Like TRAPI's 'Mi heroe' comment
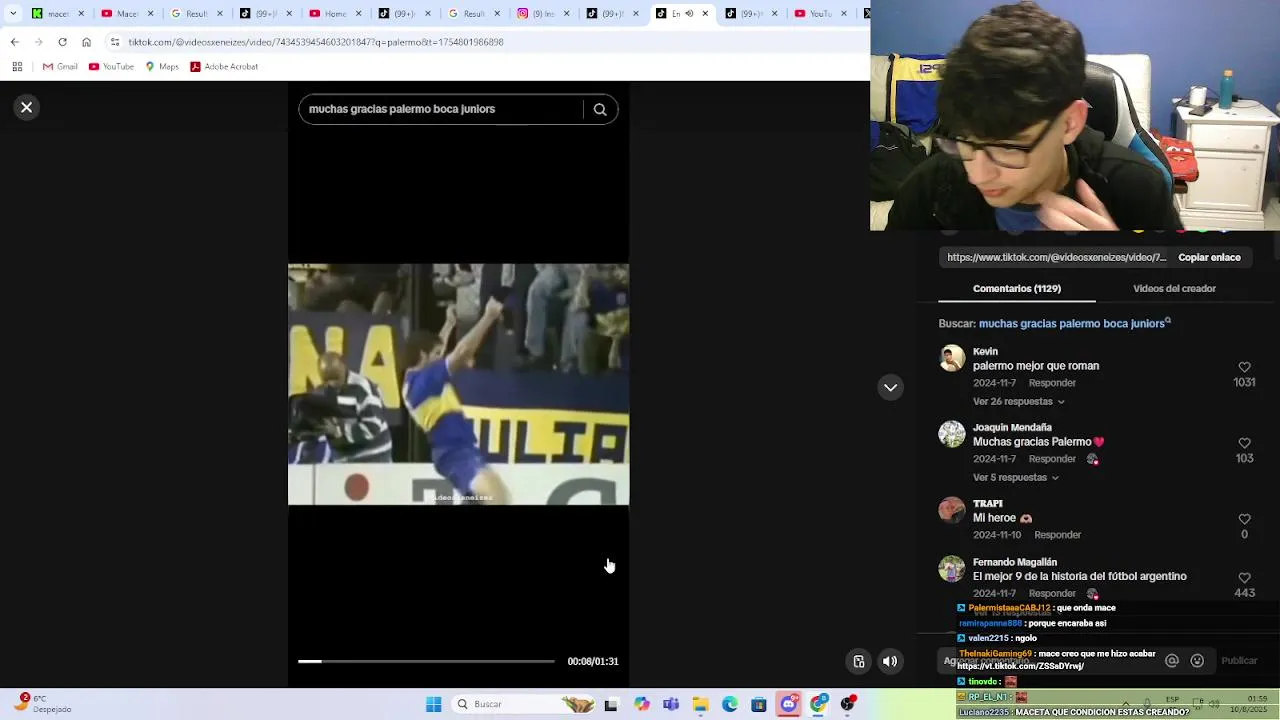The height and width of the screenshot is (720, 1280). tap(1244, 519)
